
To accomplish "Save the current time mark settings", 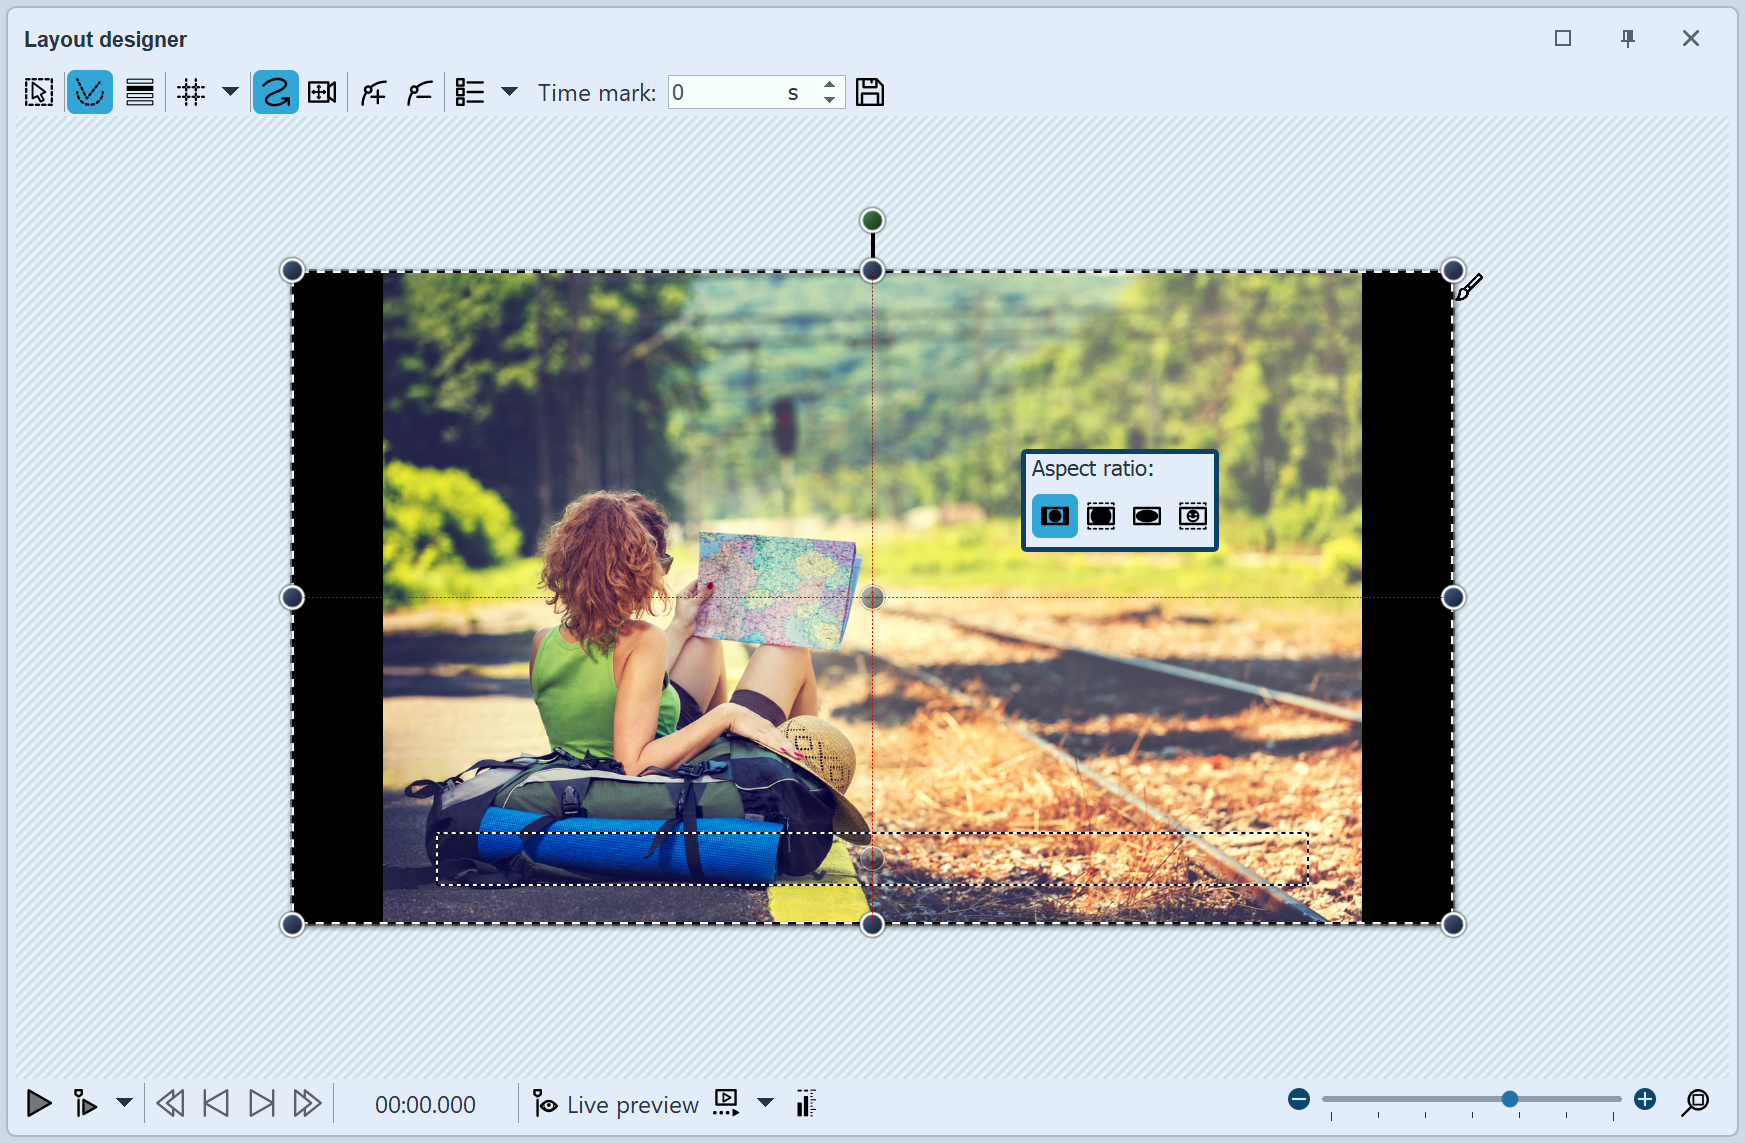I will coord(870,92).
